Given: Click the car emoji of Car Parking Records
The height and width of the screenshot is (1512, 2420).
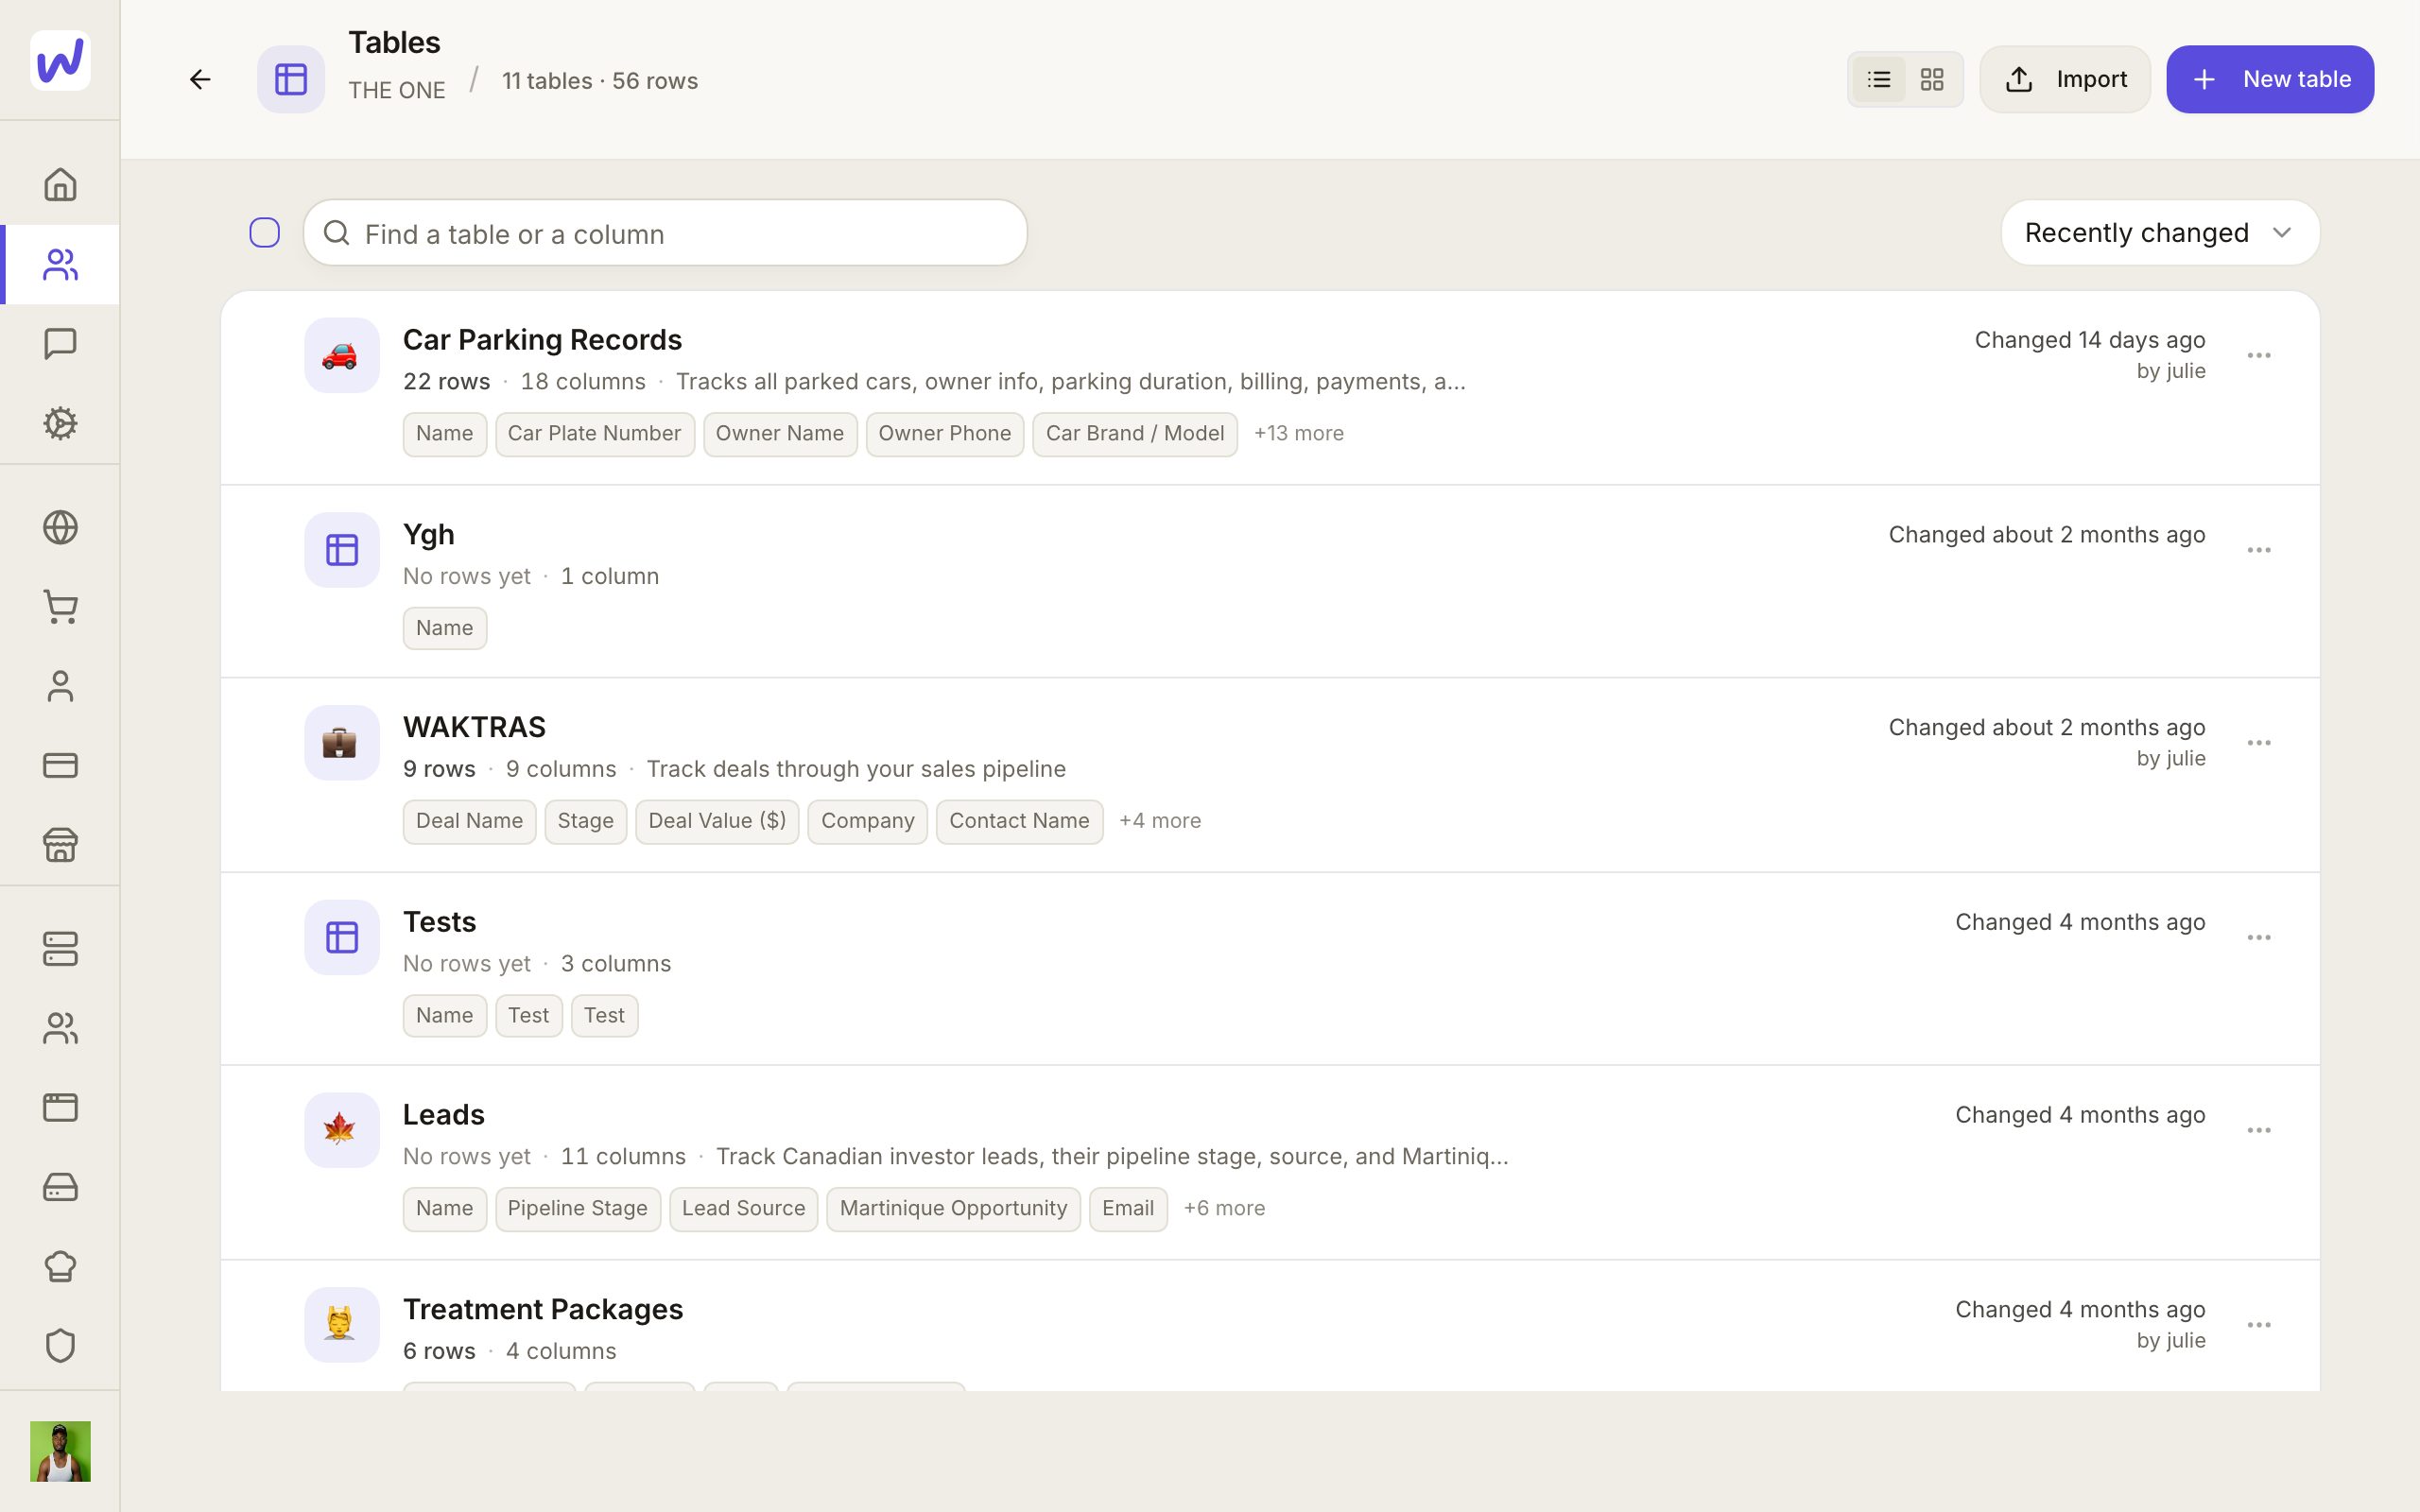Looking at the screenshot, I should click(x=341, y=355).
